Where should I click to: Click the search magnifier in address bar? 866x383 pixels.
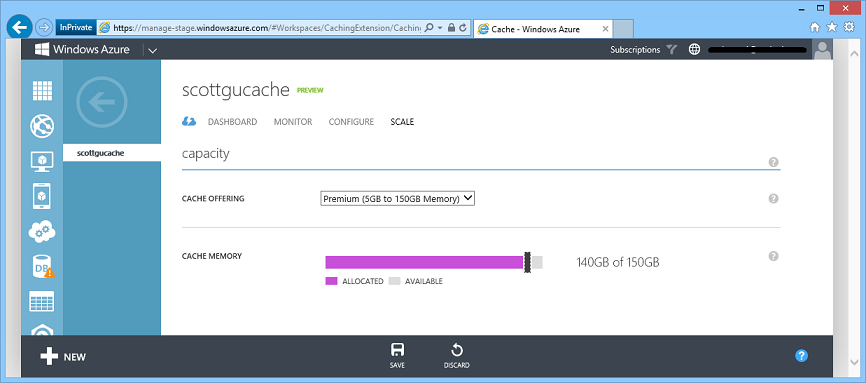[429, 28]
